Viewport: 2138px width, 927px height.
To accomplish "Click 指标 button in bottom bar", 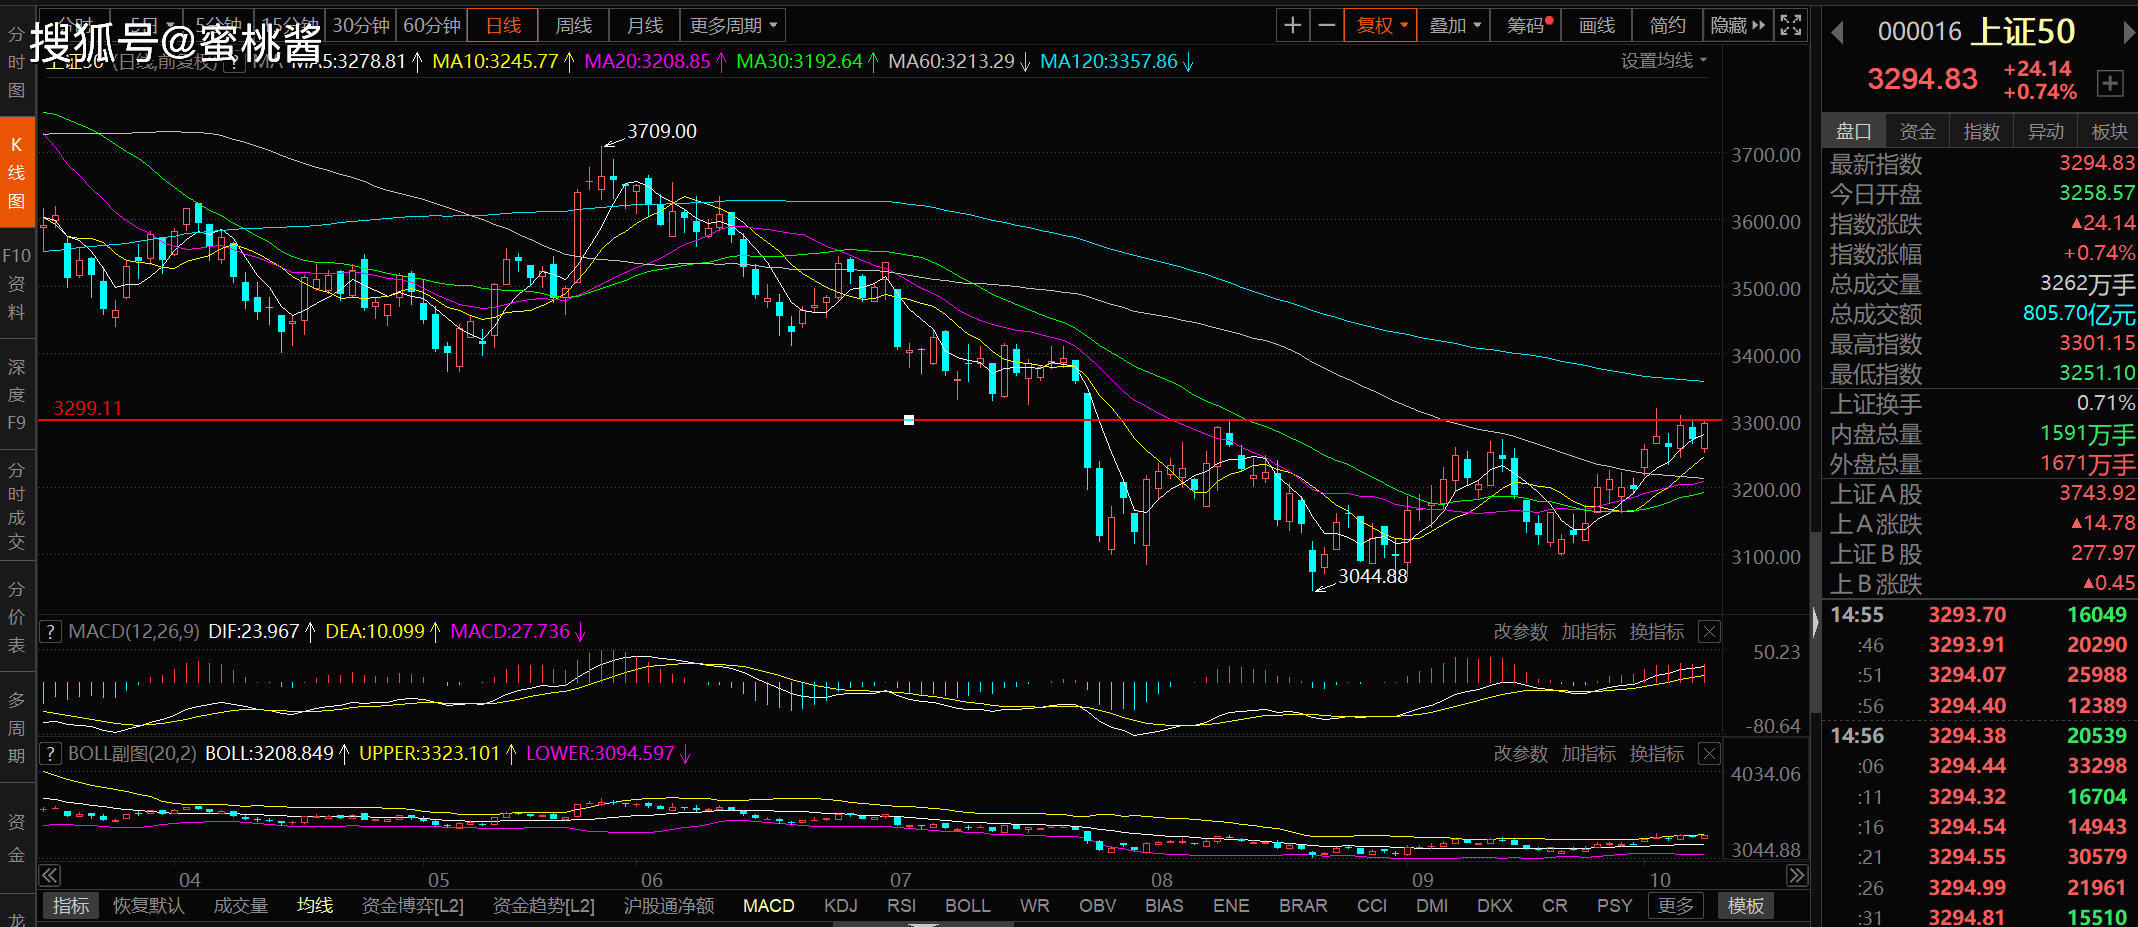I will click(71, 906).
